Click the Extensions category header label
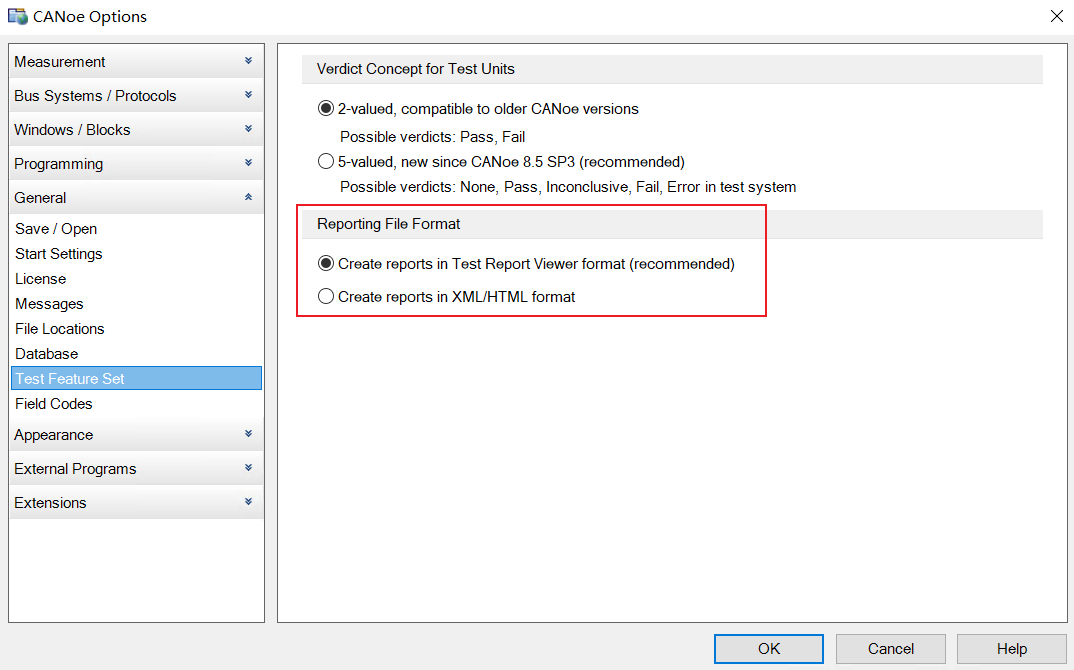Image resolution: width=1074 pixels, height=670 pixels. tap(50, 503)
